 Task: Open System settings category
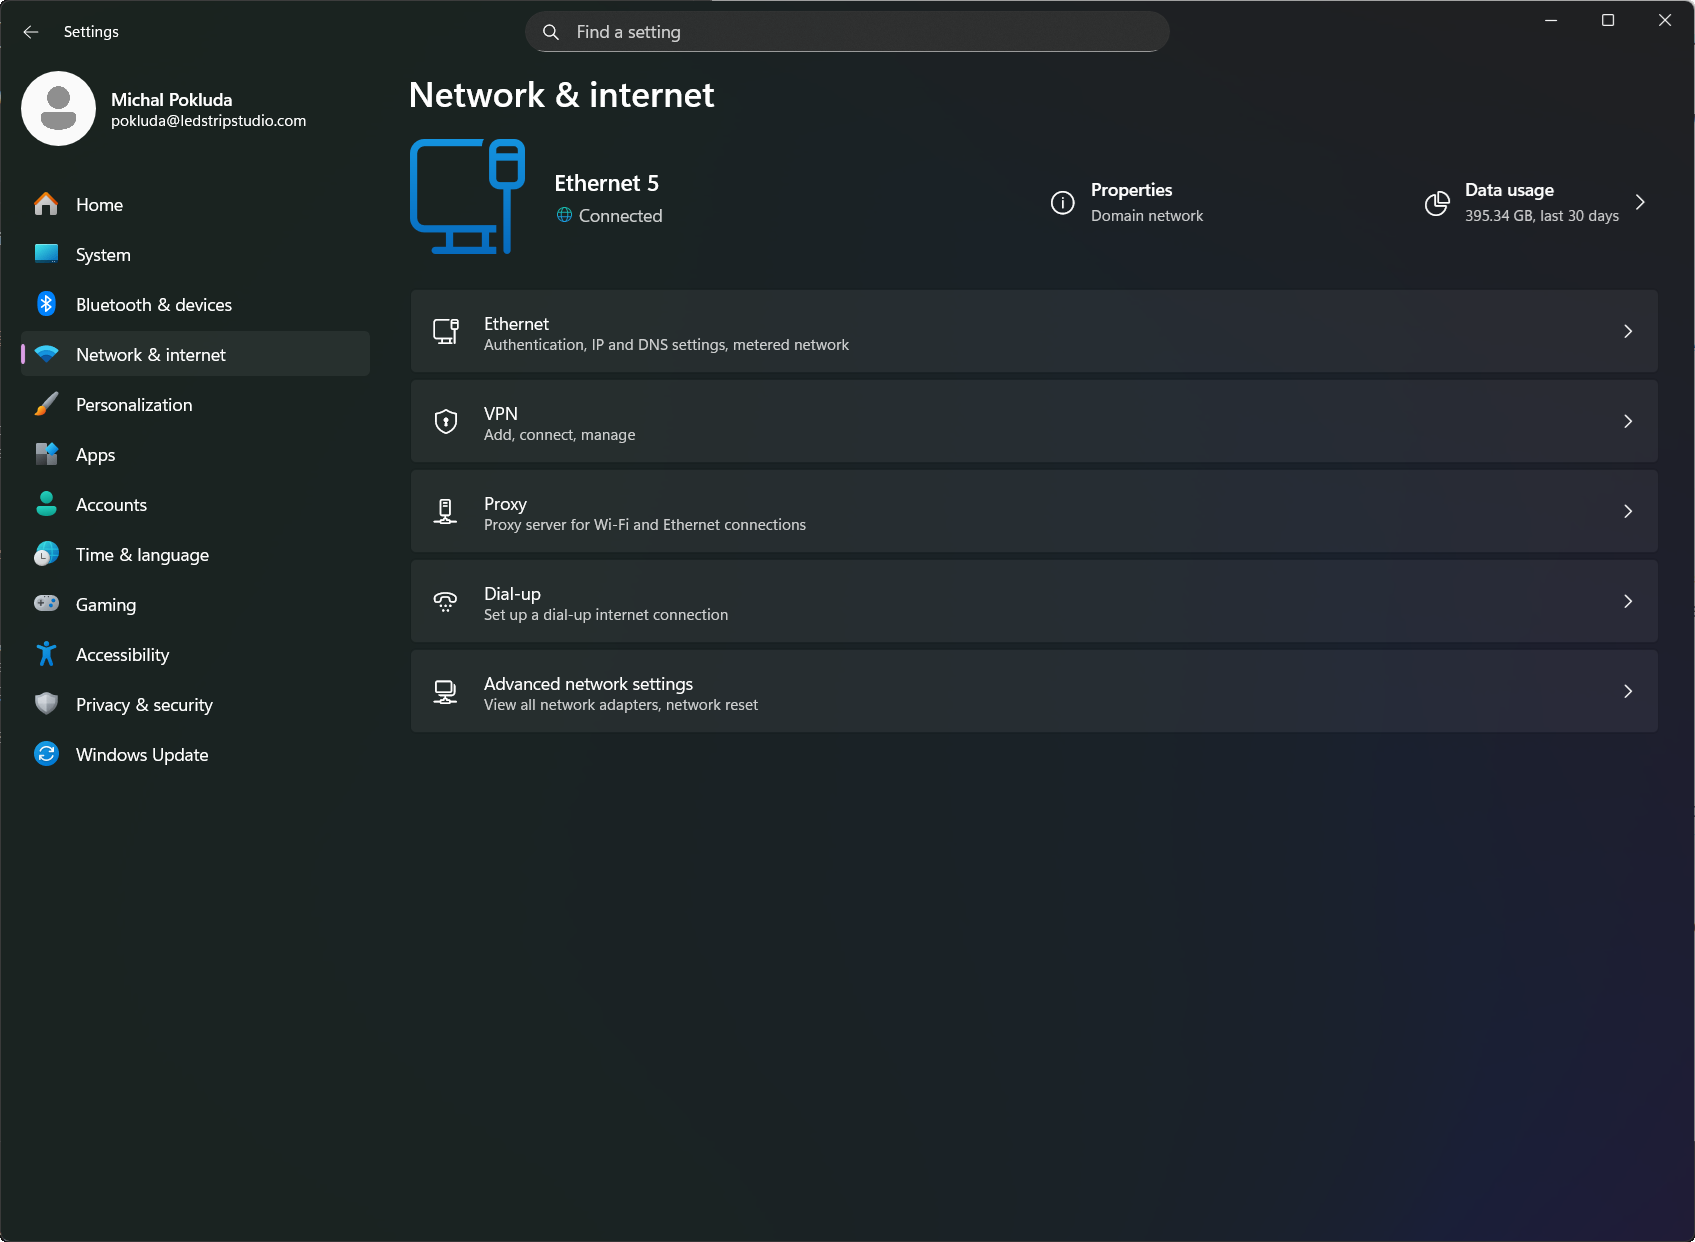coord(195,254)
